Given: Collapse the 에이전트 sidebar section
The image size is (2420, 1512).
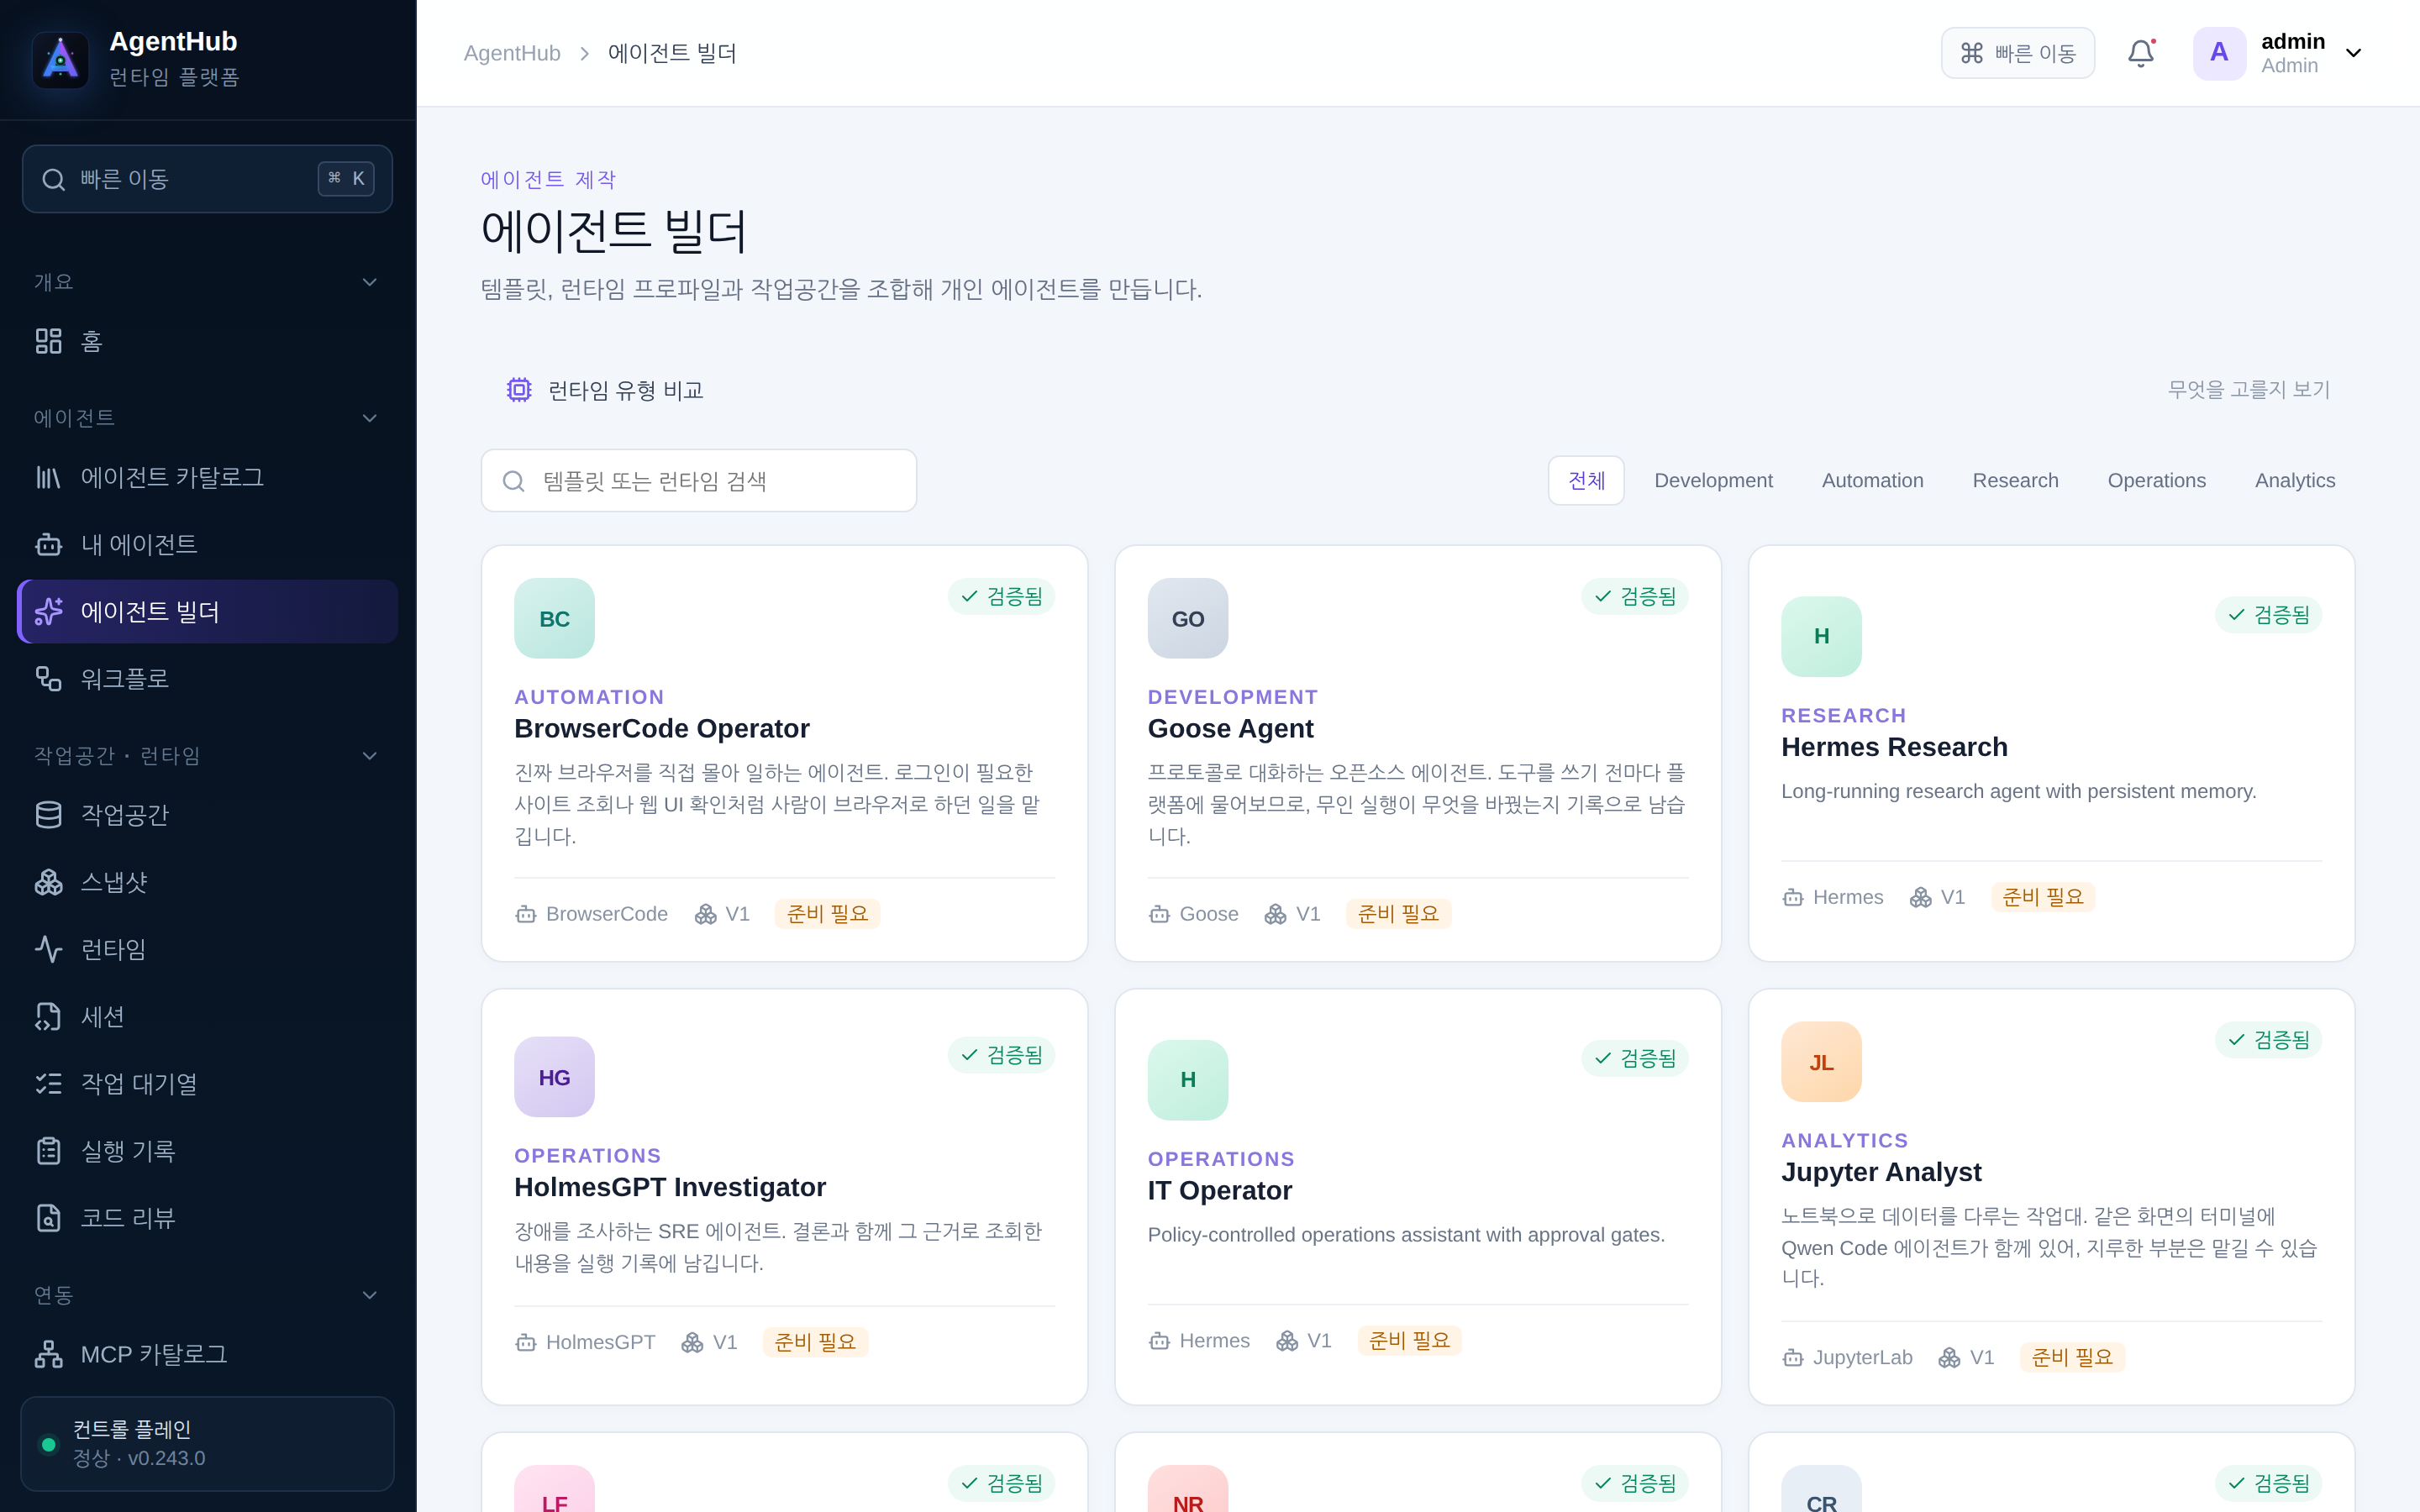Looking at the screenshot, I should pos(370,418).
